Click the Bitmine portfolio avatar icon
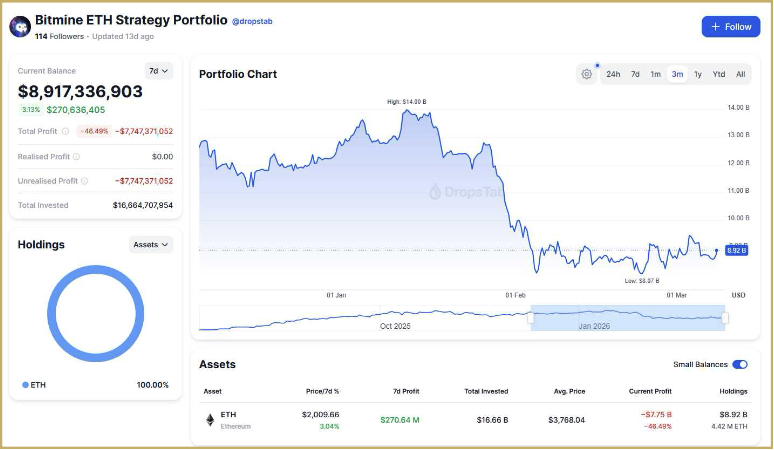 click(20, 27)
